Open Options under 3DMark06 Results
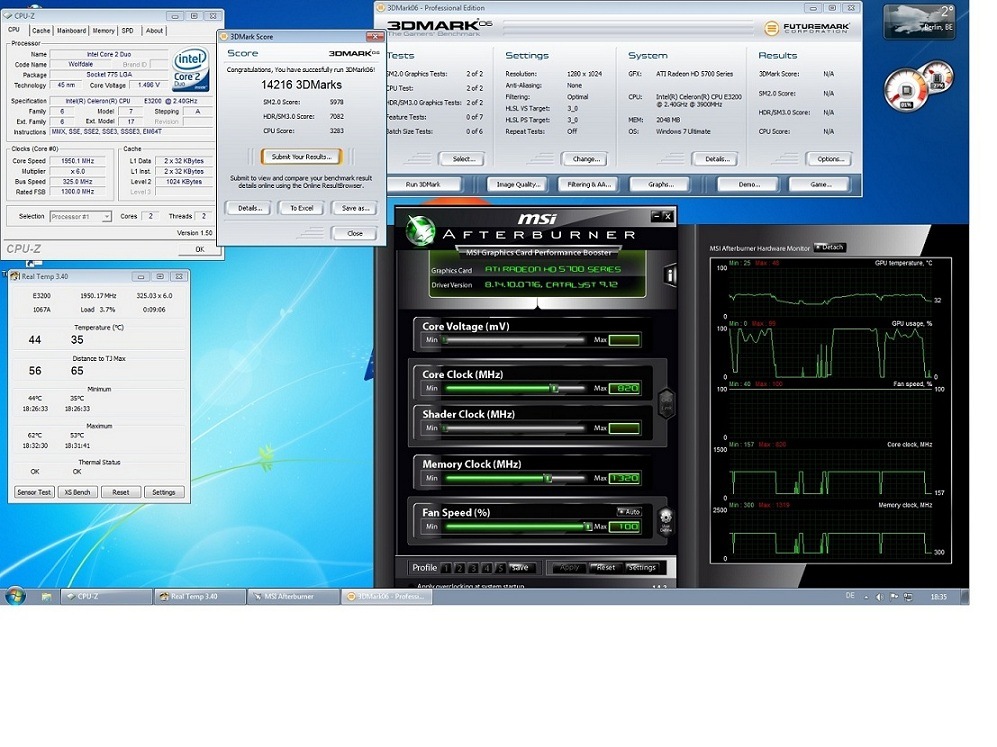Screen dimensions: 997x747 [x=830, y=159]
